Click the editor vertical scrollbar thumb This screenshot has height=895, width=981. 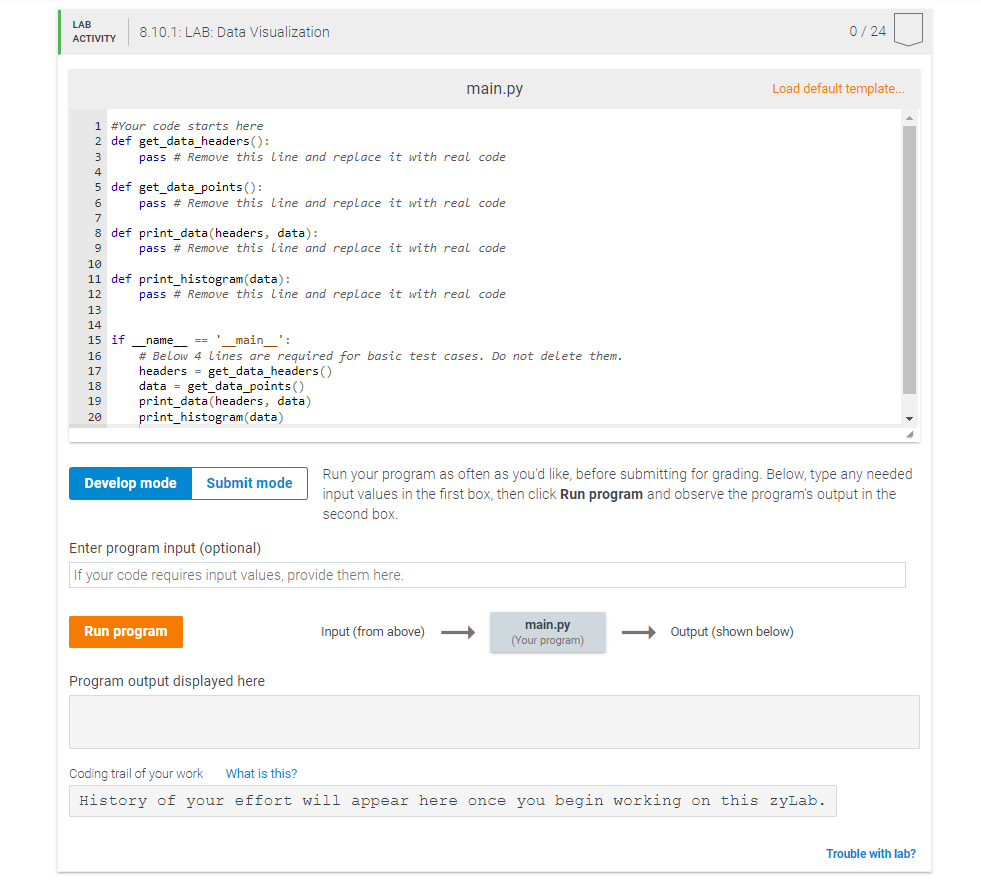(x=910, y=260)
